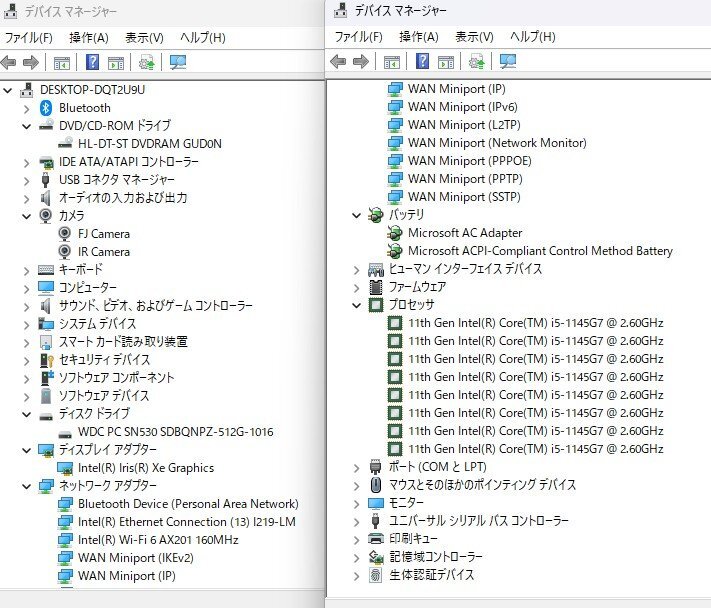This screenshot has height=608, width=711.
Task: Expand the ファームウェア category
Action: pyautogui.click(x=357, y=288)
